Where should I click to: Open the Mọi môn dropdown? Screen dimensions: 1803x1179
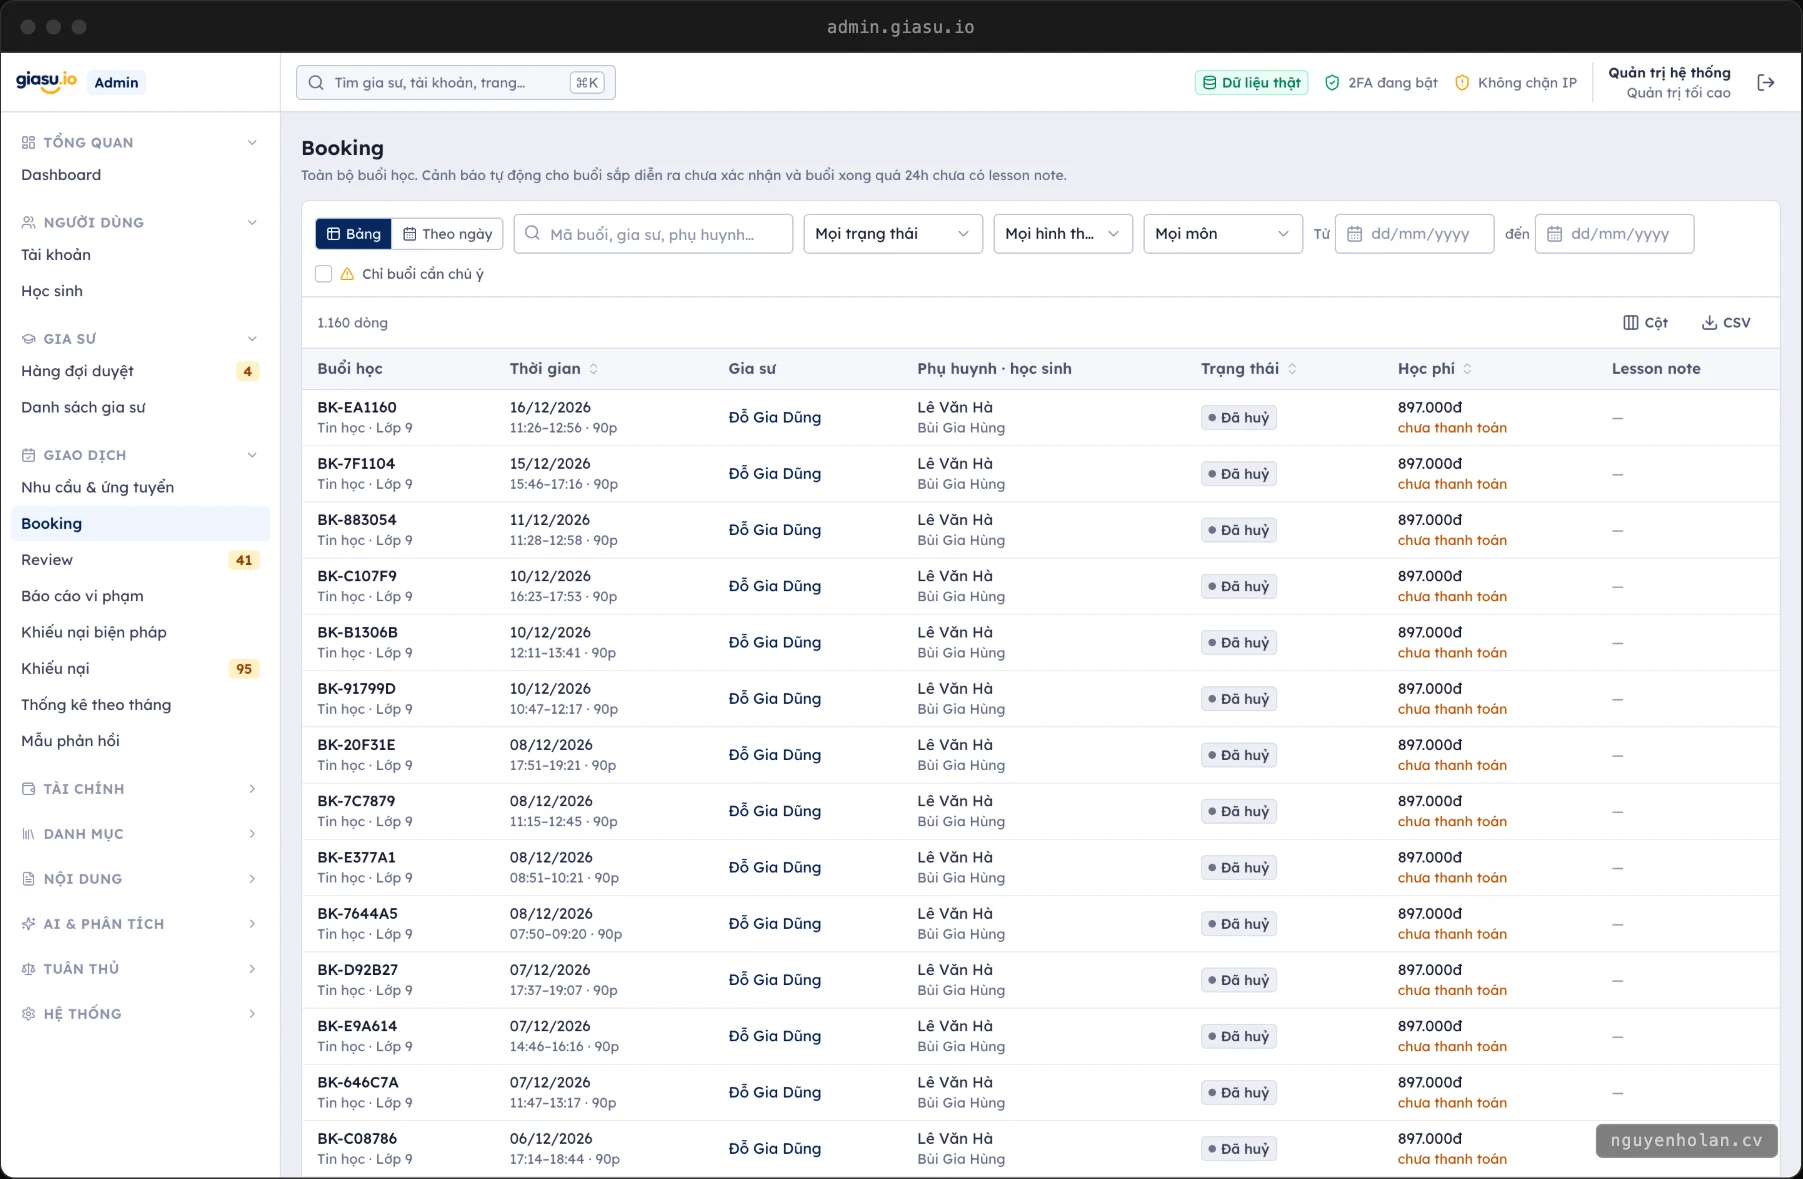(x=1222, y=234)
